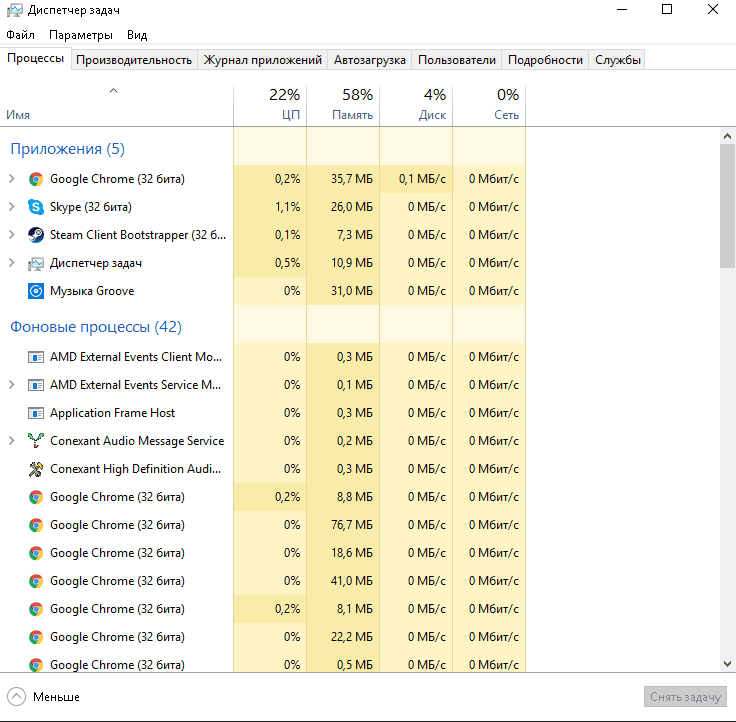
Task: Click Chrome icon in the 8,8 МБ row
Action: coord(36,497)
